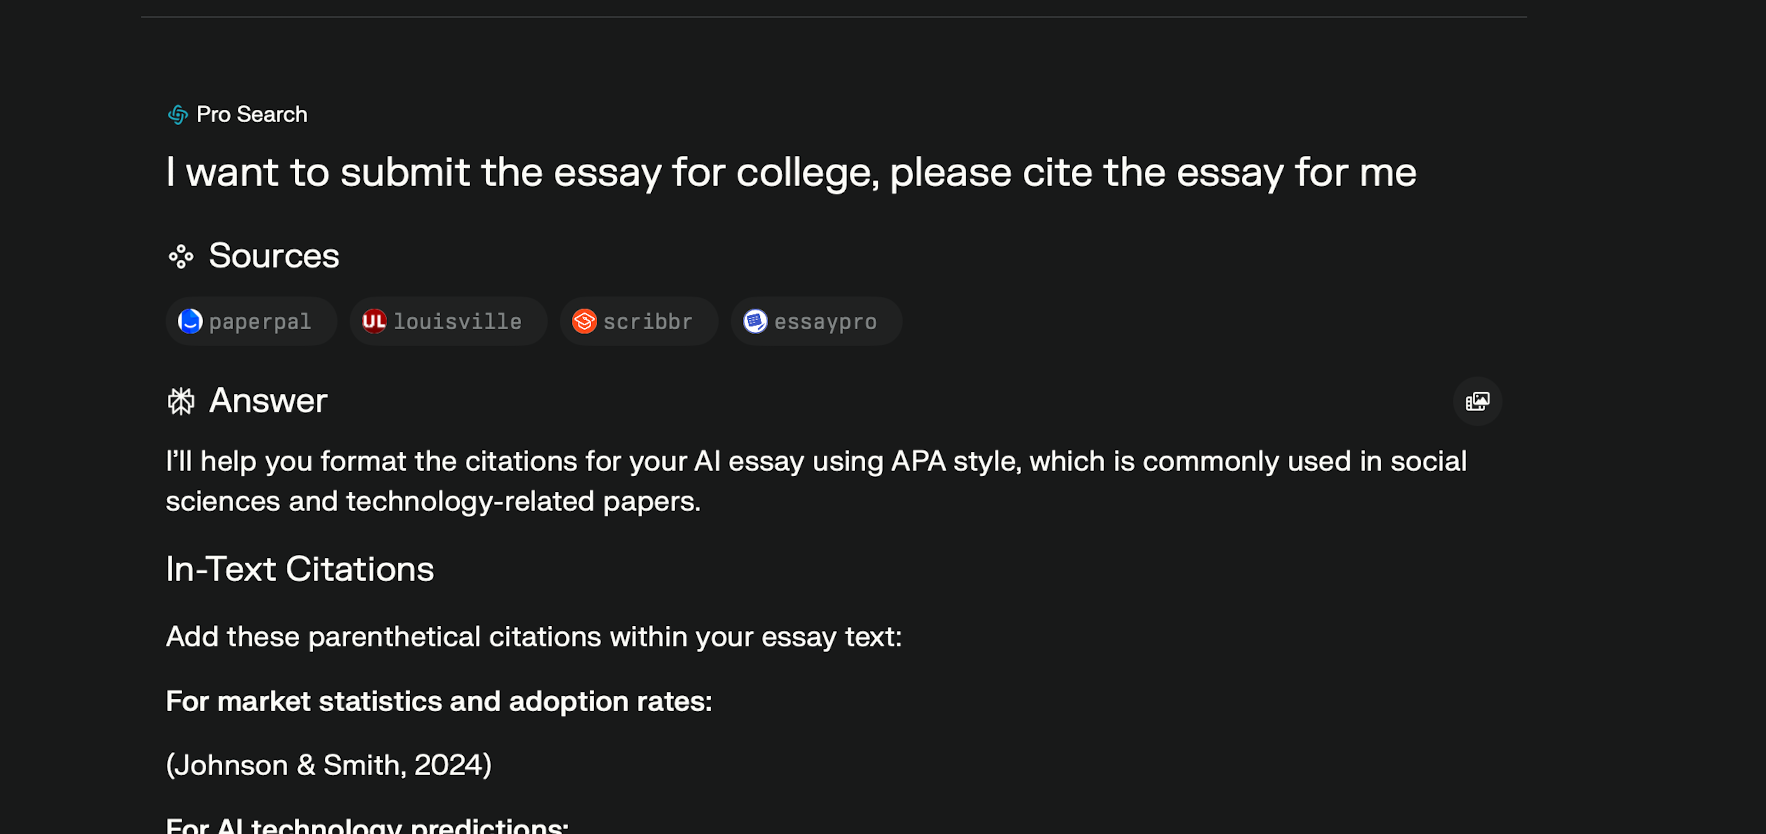Screen dimensions: 1766x834
Task: Click the Pro Search label
Action: [x=252, y=115]
